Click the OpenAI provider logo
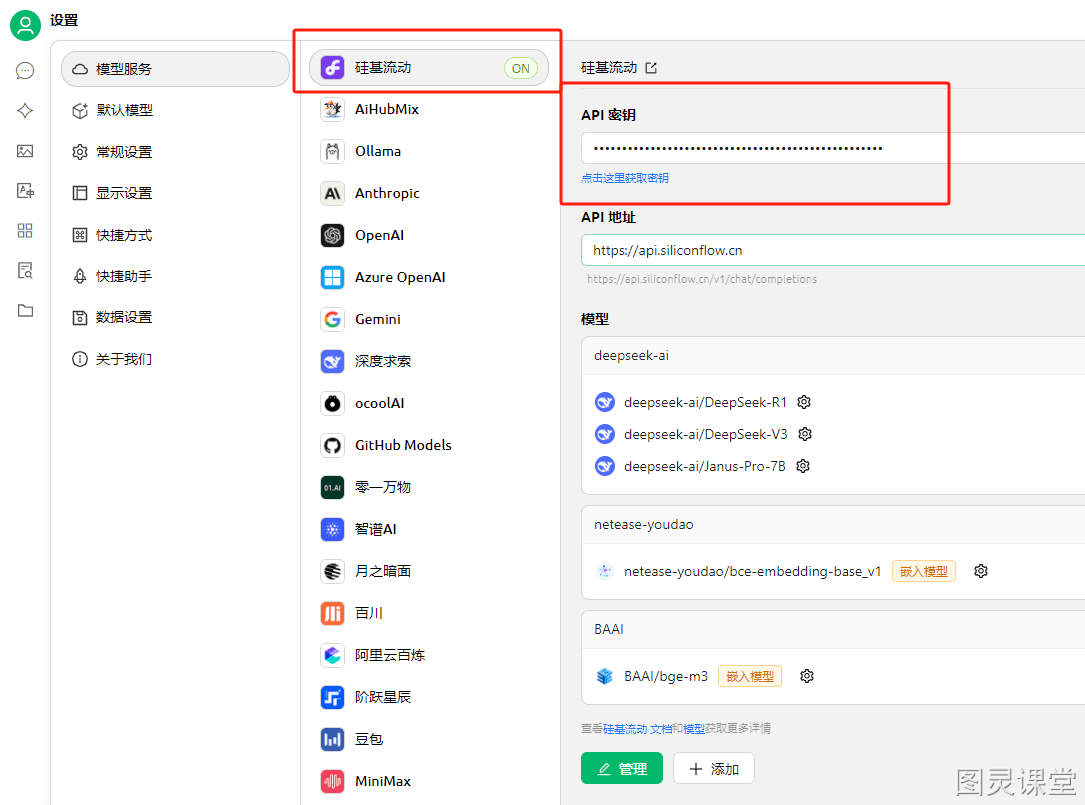 click(x=332, y=235)
